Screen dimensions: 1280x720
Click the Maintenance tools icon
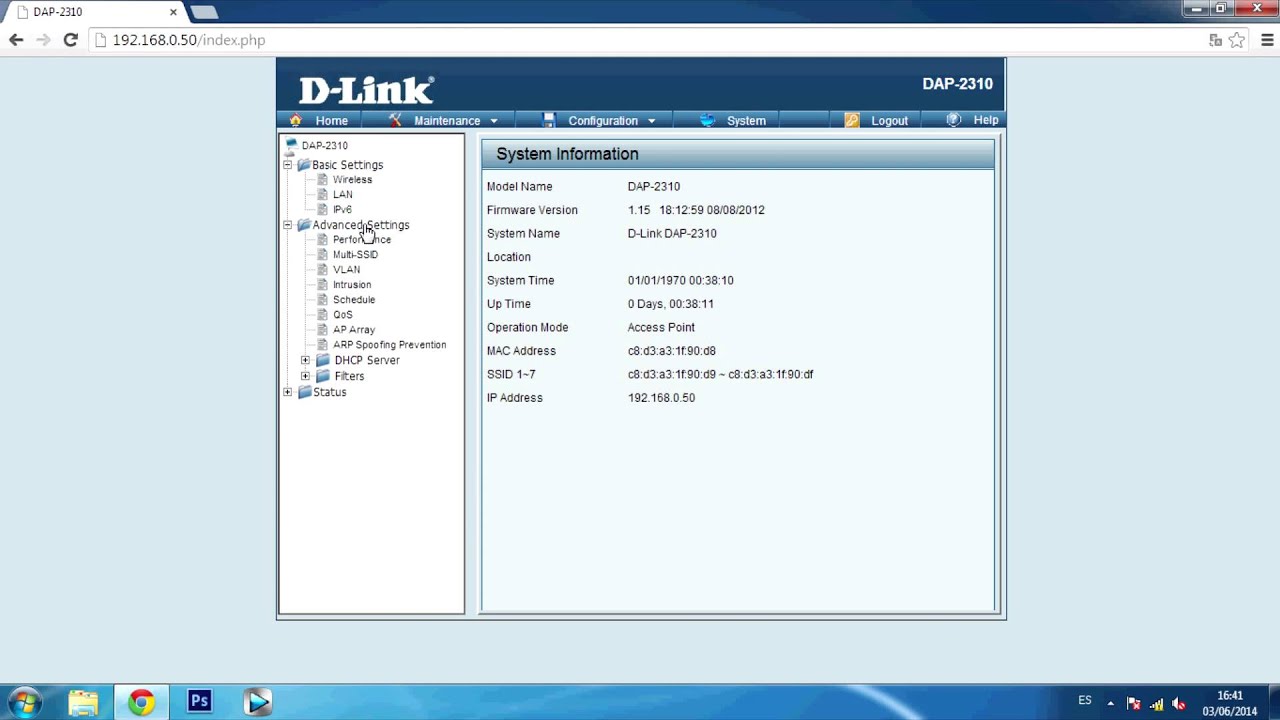point(395,120)
